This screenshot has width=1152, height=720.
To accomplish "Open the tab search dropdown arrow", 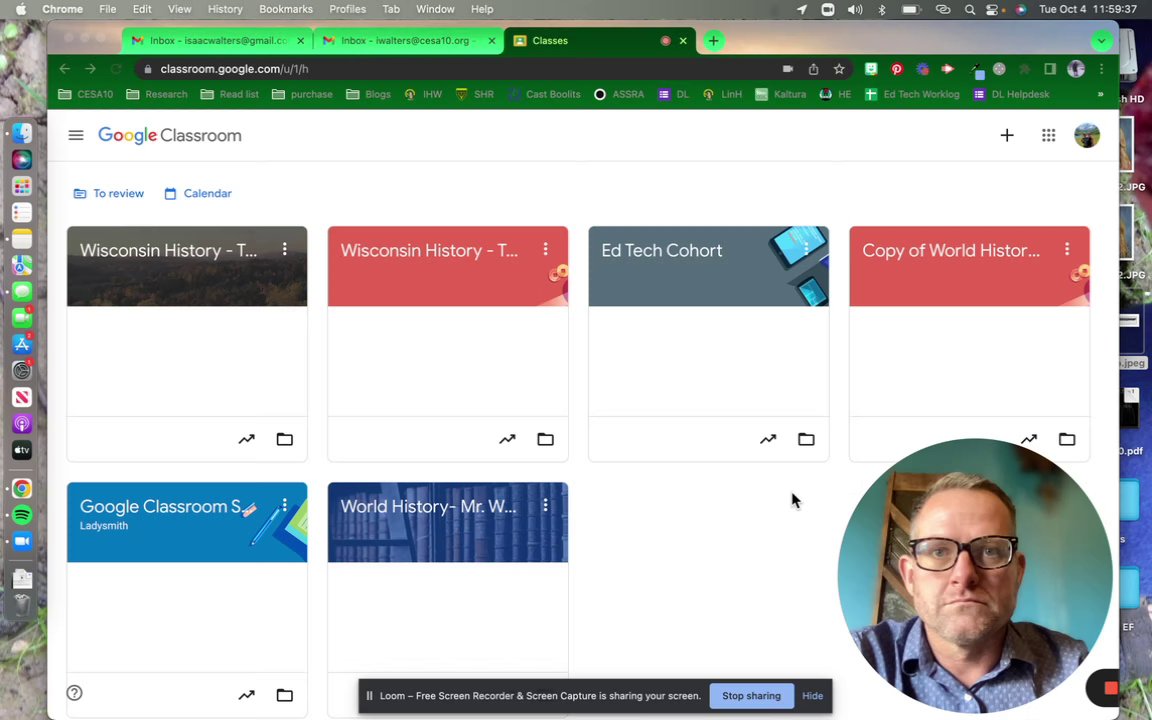I will point(1101,41).
